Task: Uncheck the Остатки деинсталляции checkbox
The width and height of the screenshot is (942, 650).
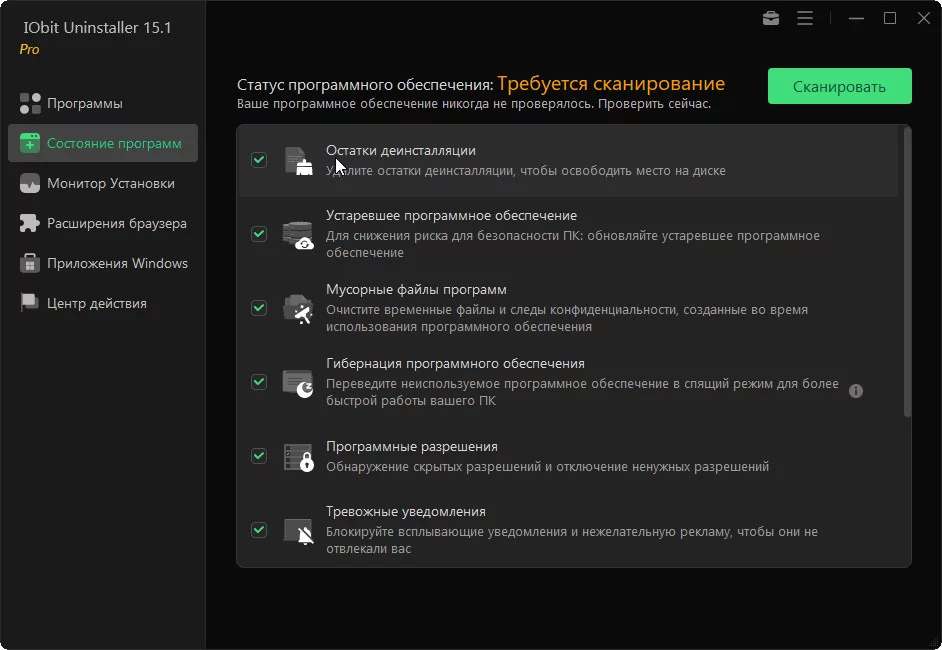Action: [259, 160]
